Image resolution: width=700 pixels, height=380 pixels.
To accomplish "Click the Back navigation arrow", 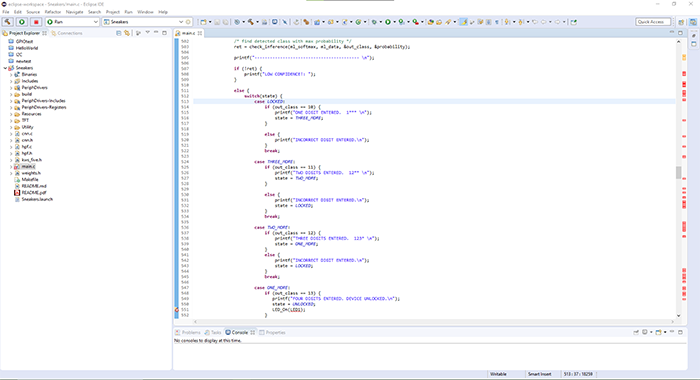I will tap(544, 22).
